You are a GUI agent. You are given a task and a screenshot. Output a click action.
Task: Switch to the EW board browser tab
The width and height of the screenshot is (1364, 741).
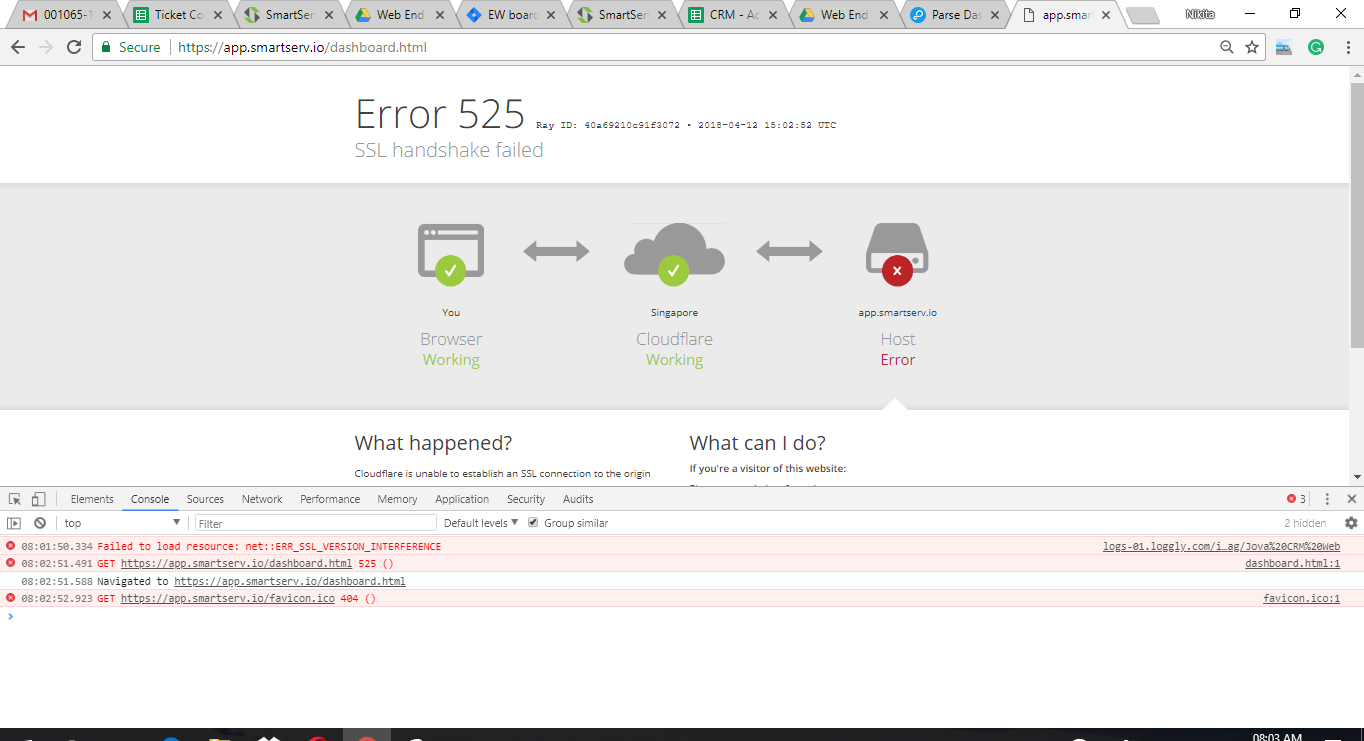(511, 15)
